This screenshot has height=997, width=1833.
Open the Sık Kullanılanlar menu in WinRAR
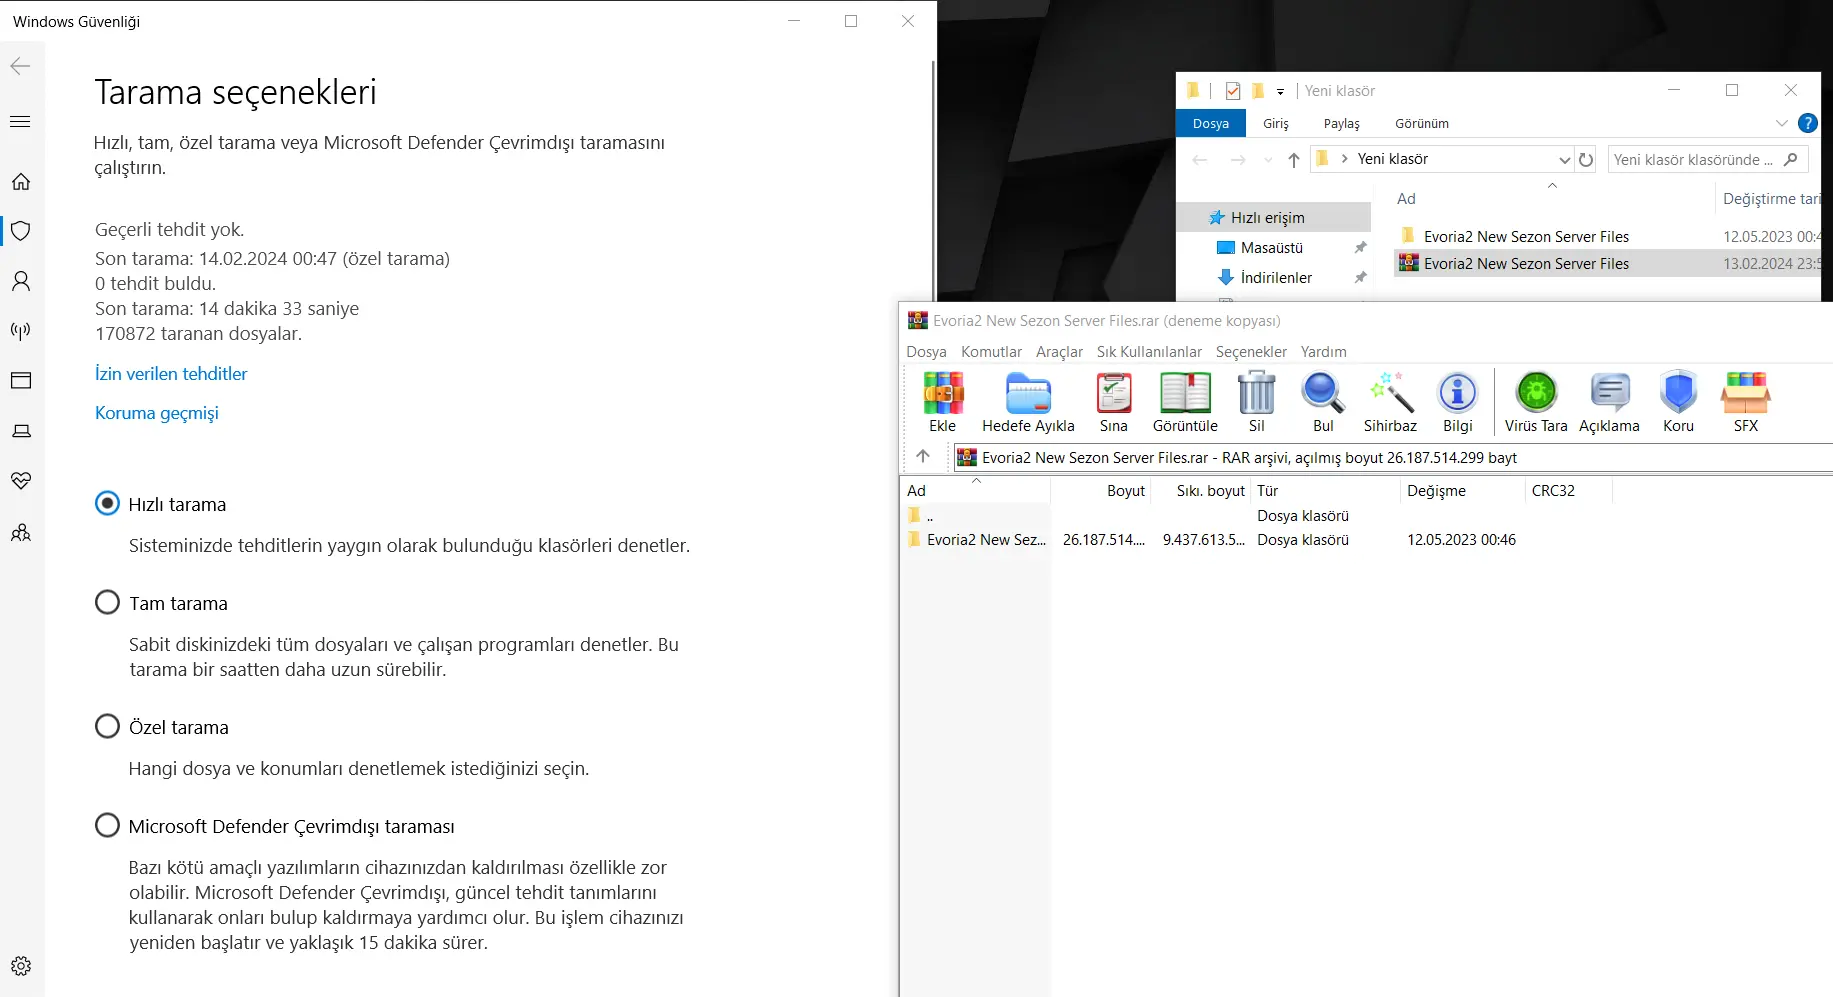(1149, 352)
